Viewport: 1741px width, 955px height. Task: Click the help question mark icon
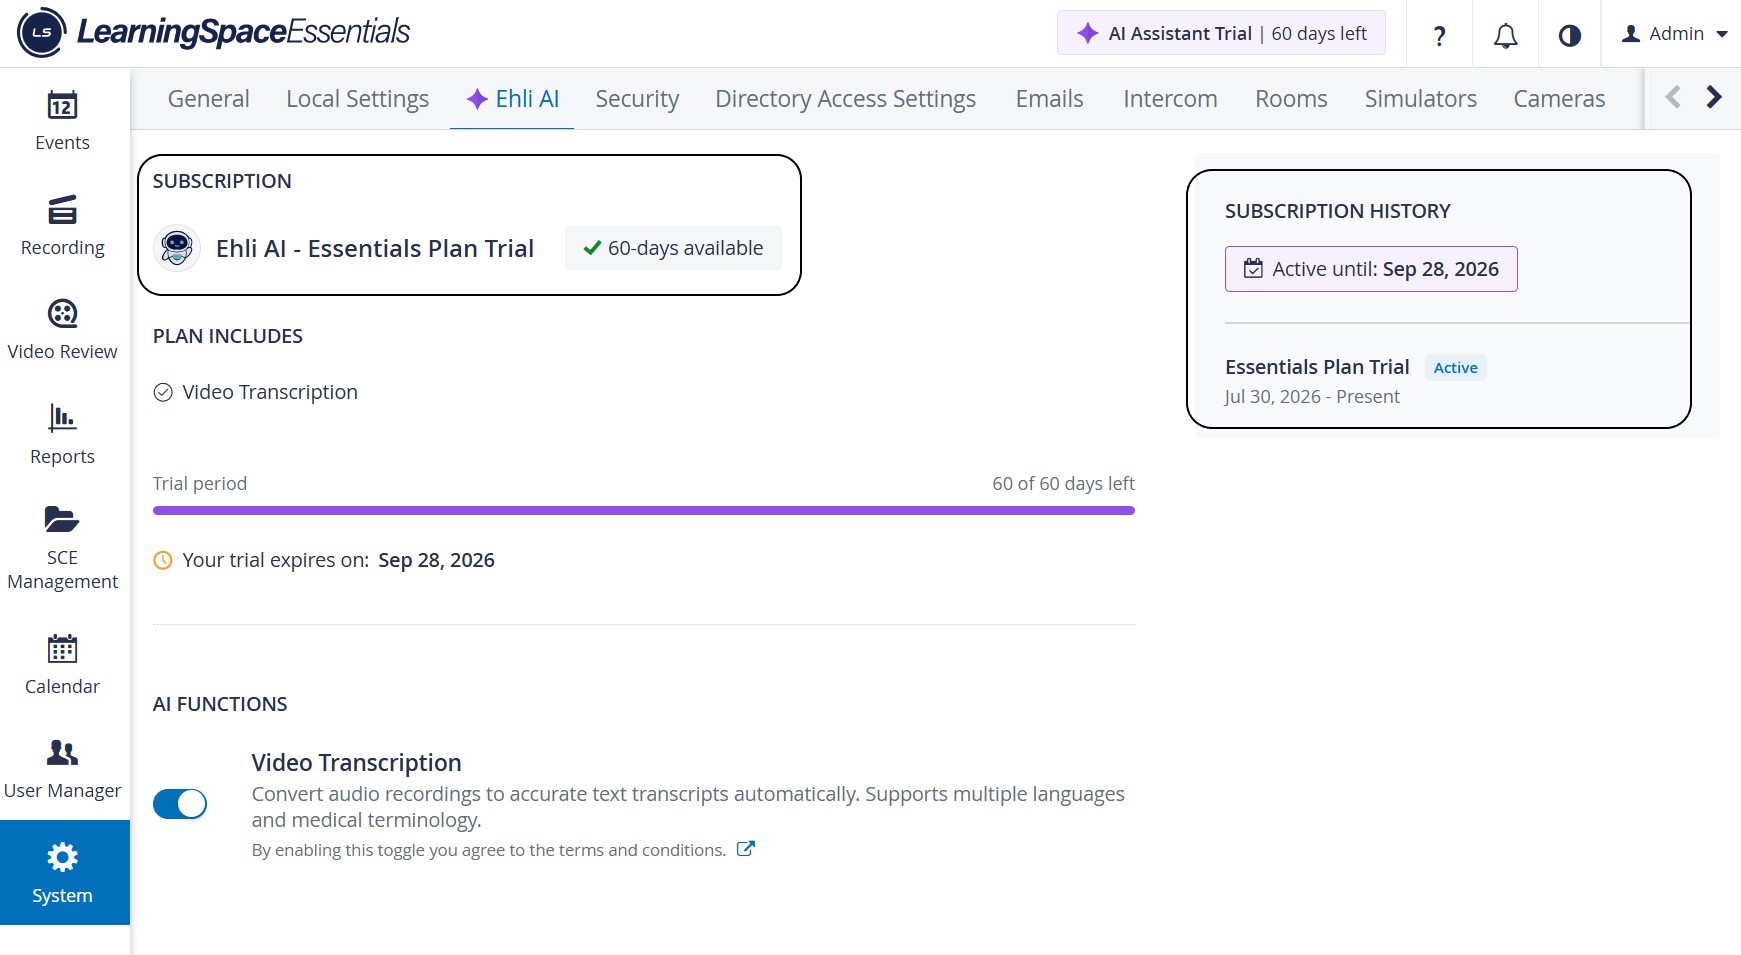click(x=1439, y=36)
